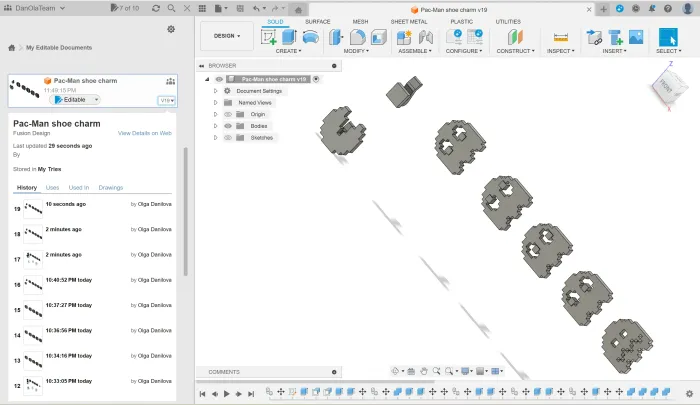Click the Create Sketch tool icon
Screen dimensions: 700x405
tap(269, 37)
